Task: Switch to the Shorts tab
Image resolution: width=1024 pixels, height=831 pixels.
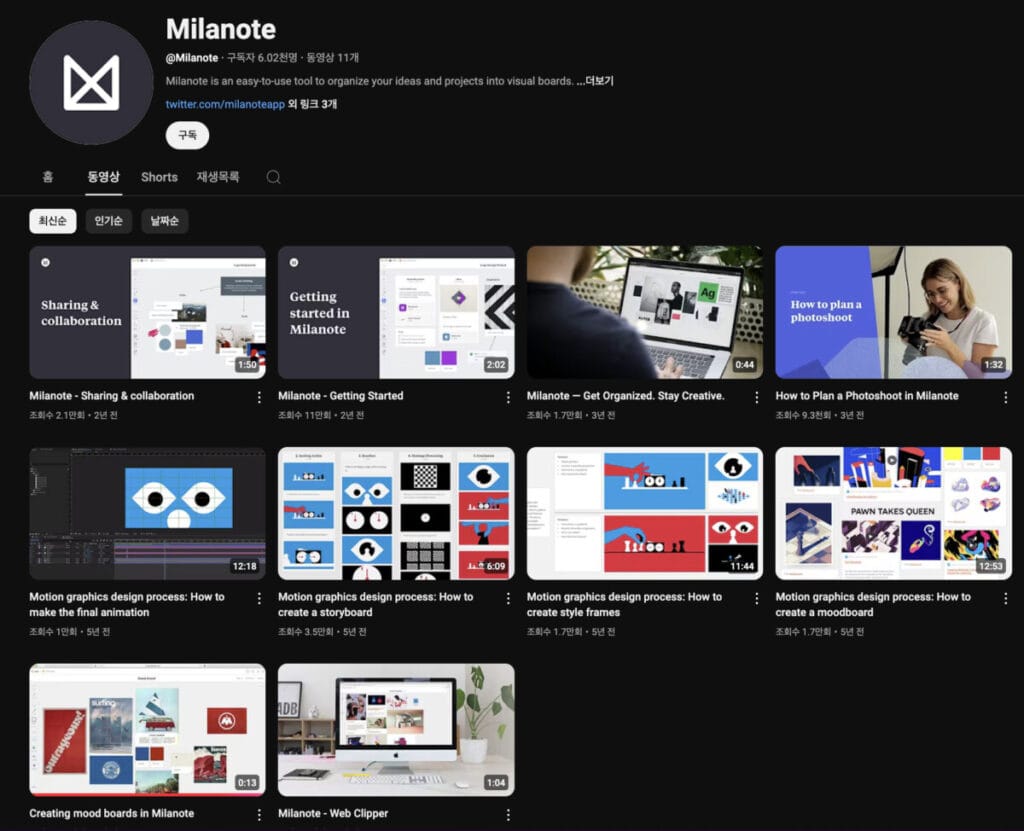Action: click(x=159, y=177)
